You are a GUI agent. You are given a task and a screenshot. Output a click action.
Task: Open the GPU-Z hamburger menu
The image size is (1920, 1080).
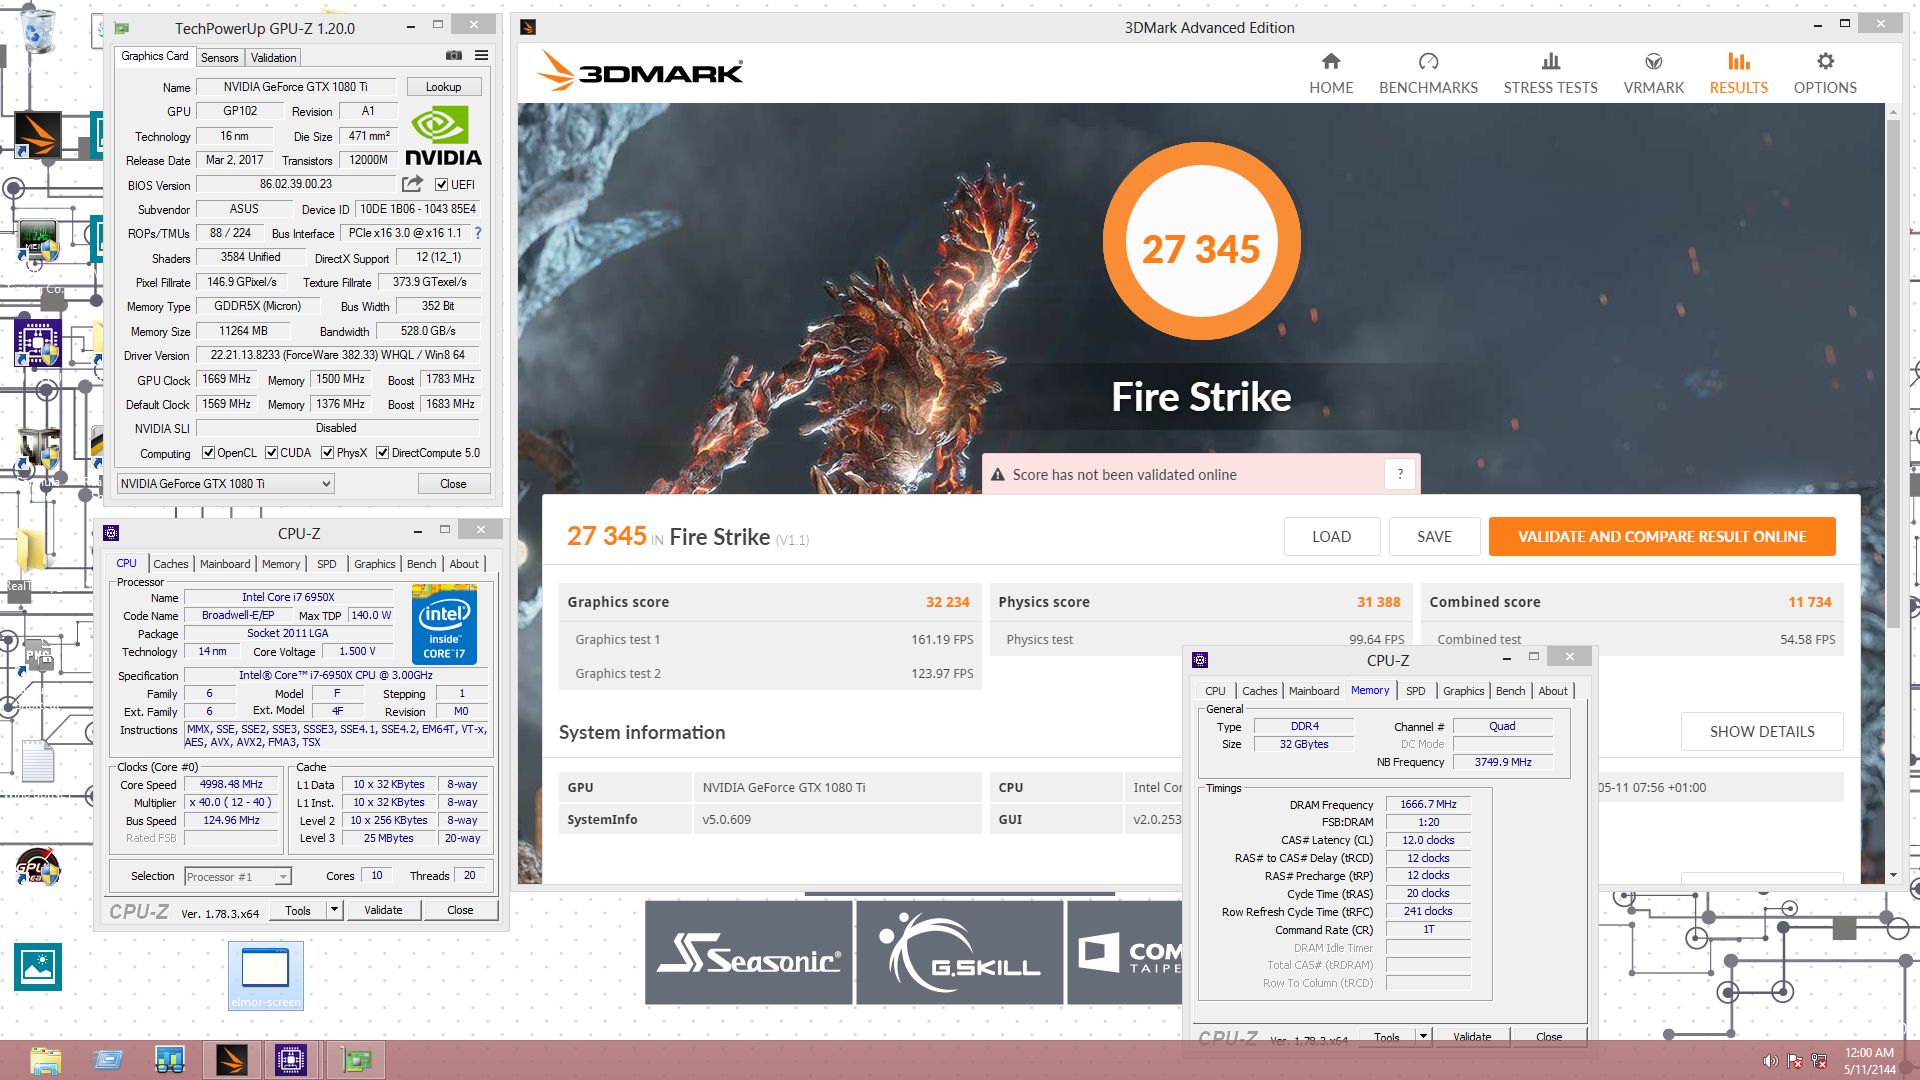tap(482, 56)
